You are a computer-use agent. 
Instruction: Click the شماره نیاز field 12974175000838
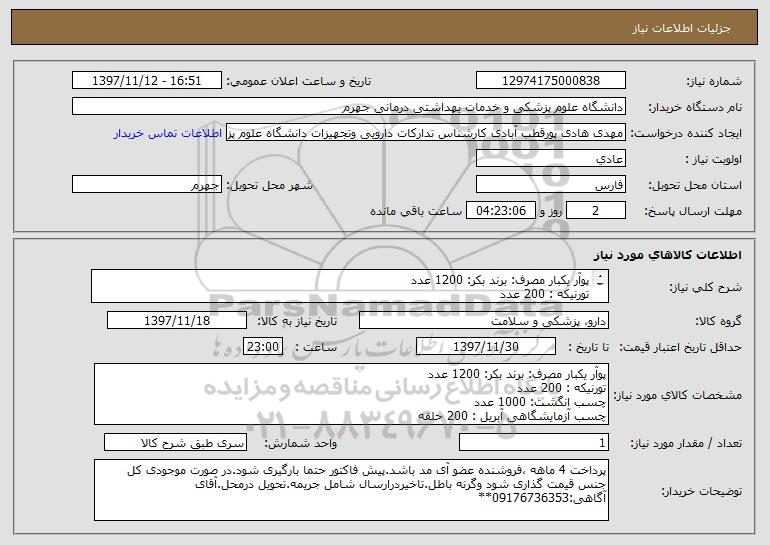pyautogui.click(x=550, y=81)
